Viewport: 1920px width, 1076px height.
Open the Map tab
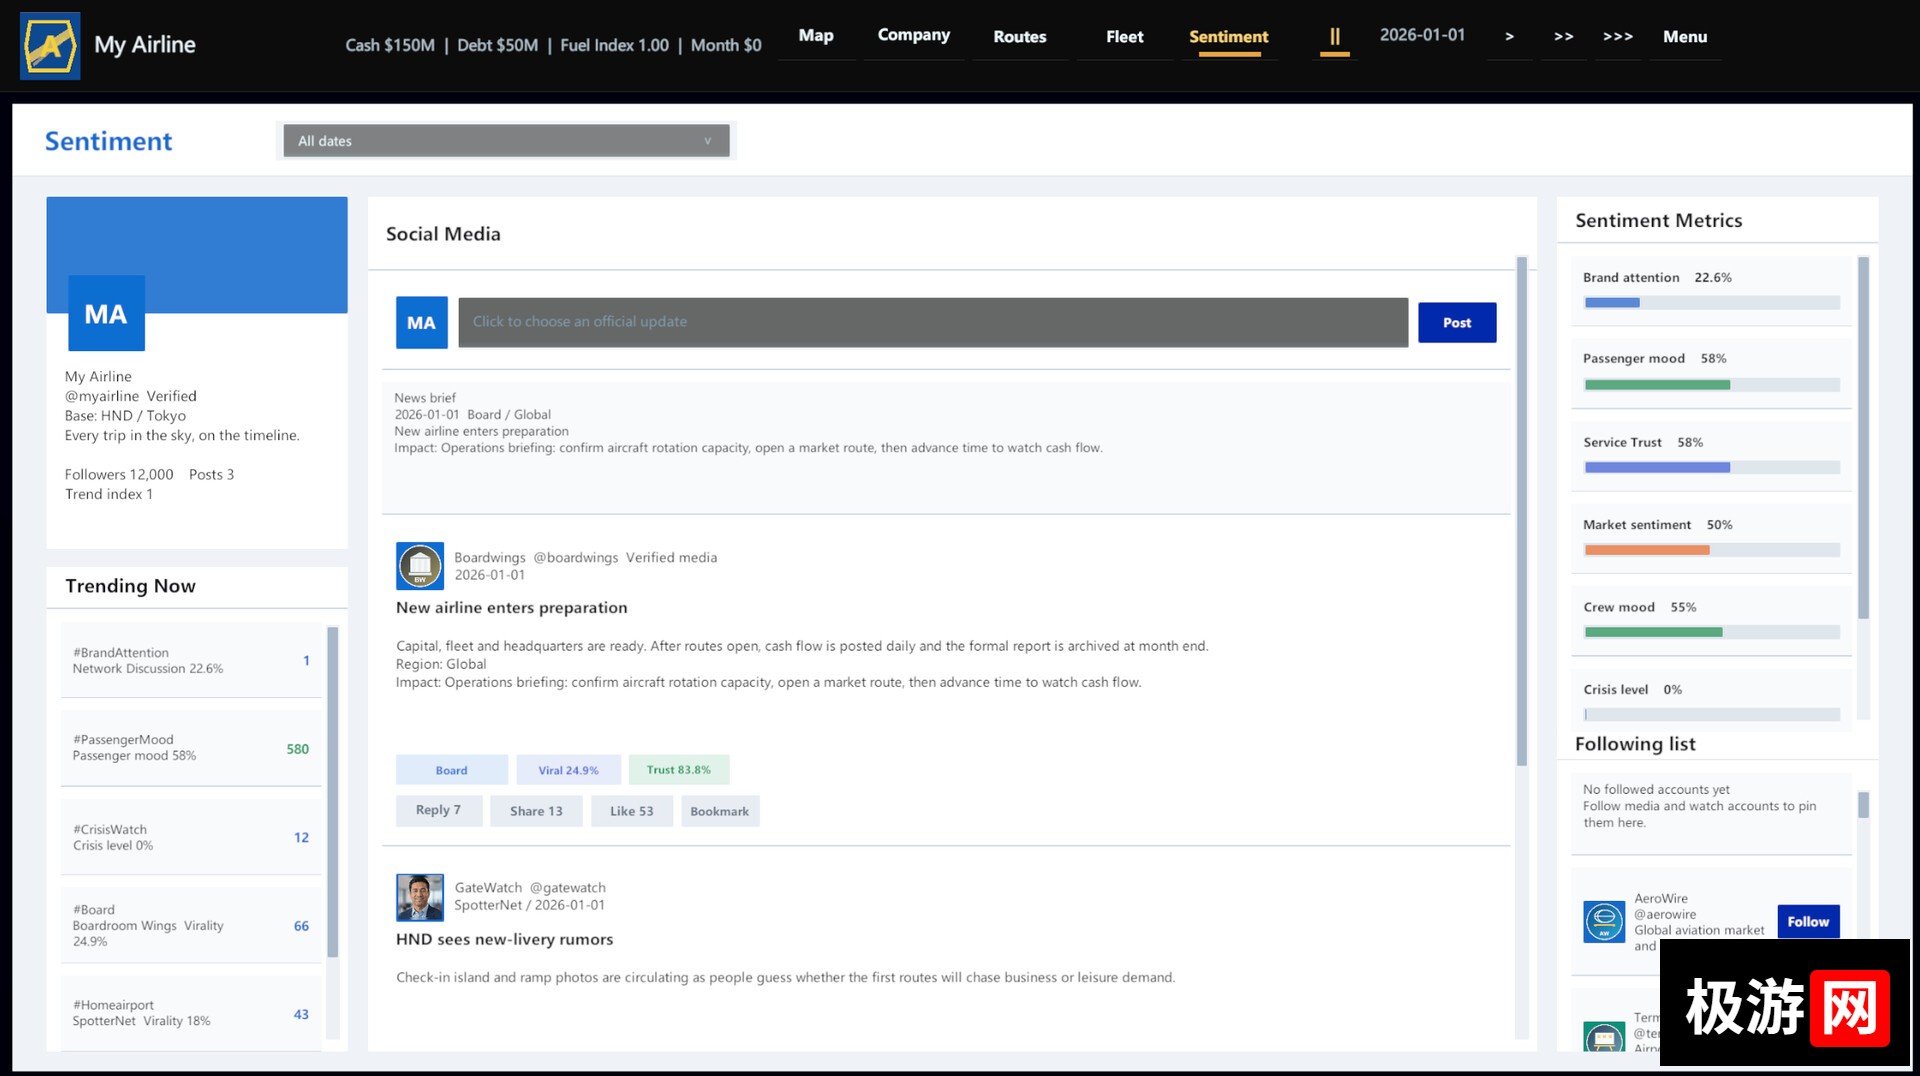tap(816, 36)
